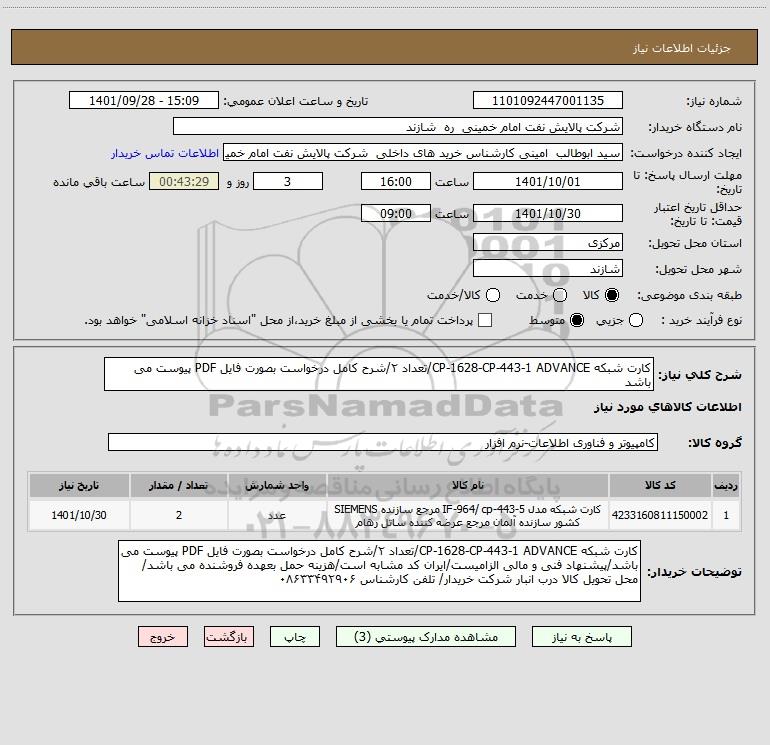Click the buyer organization name field
Screen dimensions: 770x745
pyautogui.click(x=398, y=127)
